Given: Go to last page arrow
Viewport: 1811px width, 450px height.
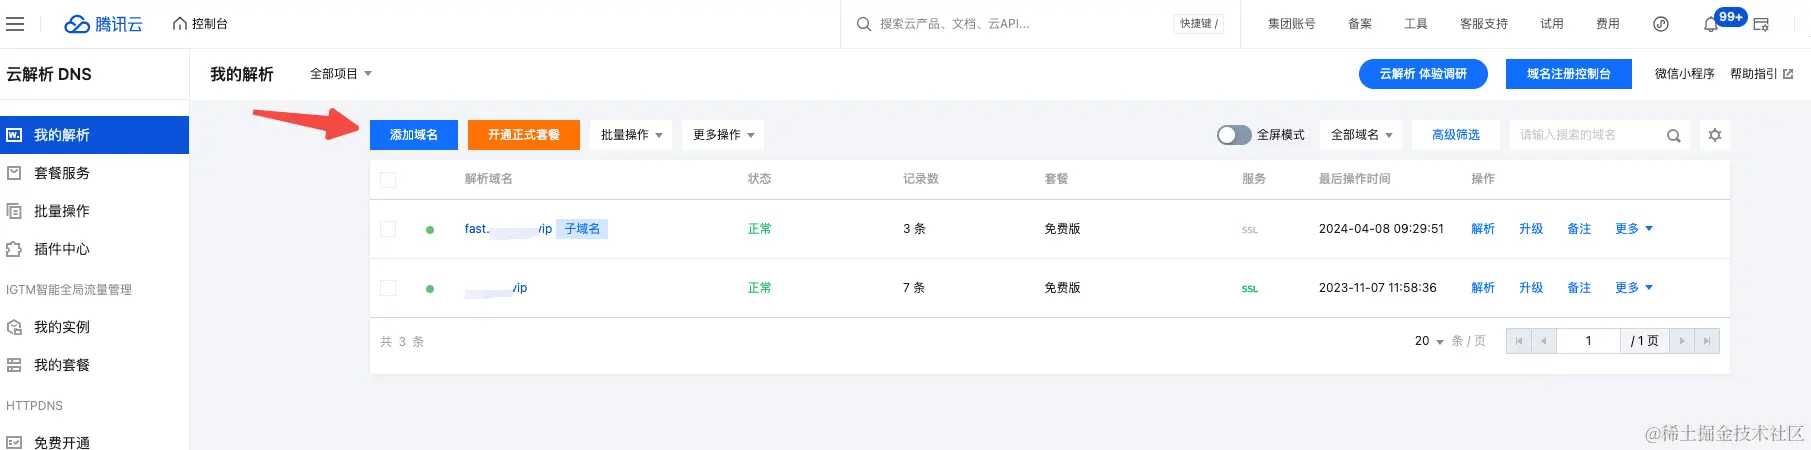Looking at the screenshot, I should (x=1707, y=341).
